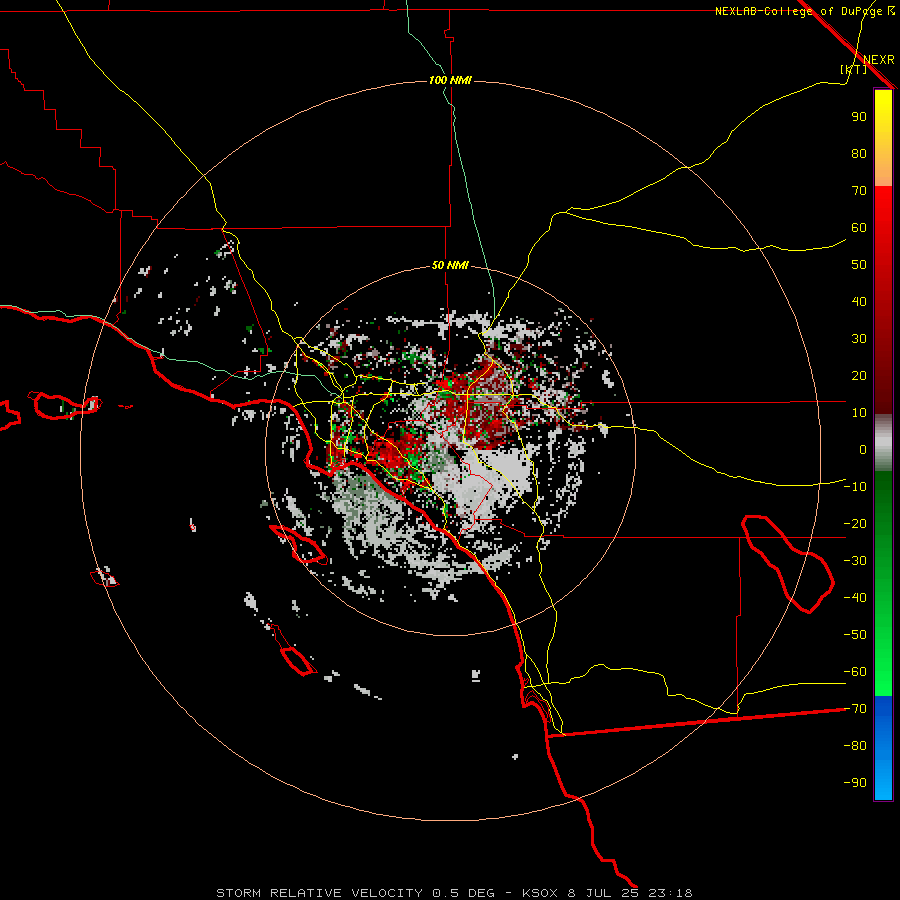This screenshot has height=900, width=900.
Task: Click the 23:18 timestamp in caption
Action: (x=670, y=893)
